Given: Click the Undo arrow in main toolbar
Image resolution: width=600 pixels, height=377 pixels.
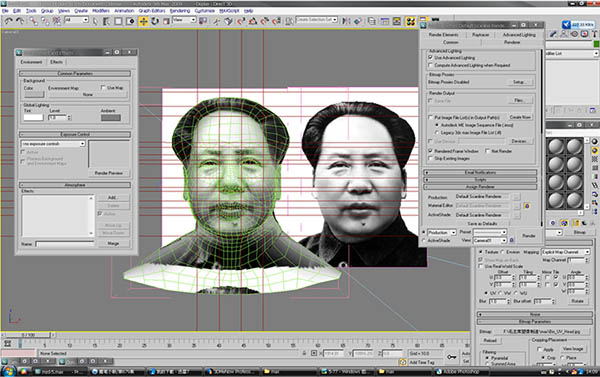Looking at the screenshot, I should [8, 21].
